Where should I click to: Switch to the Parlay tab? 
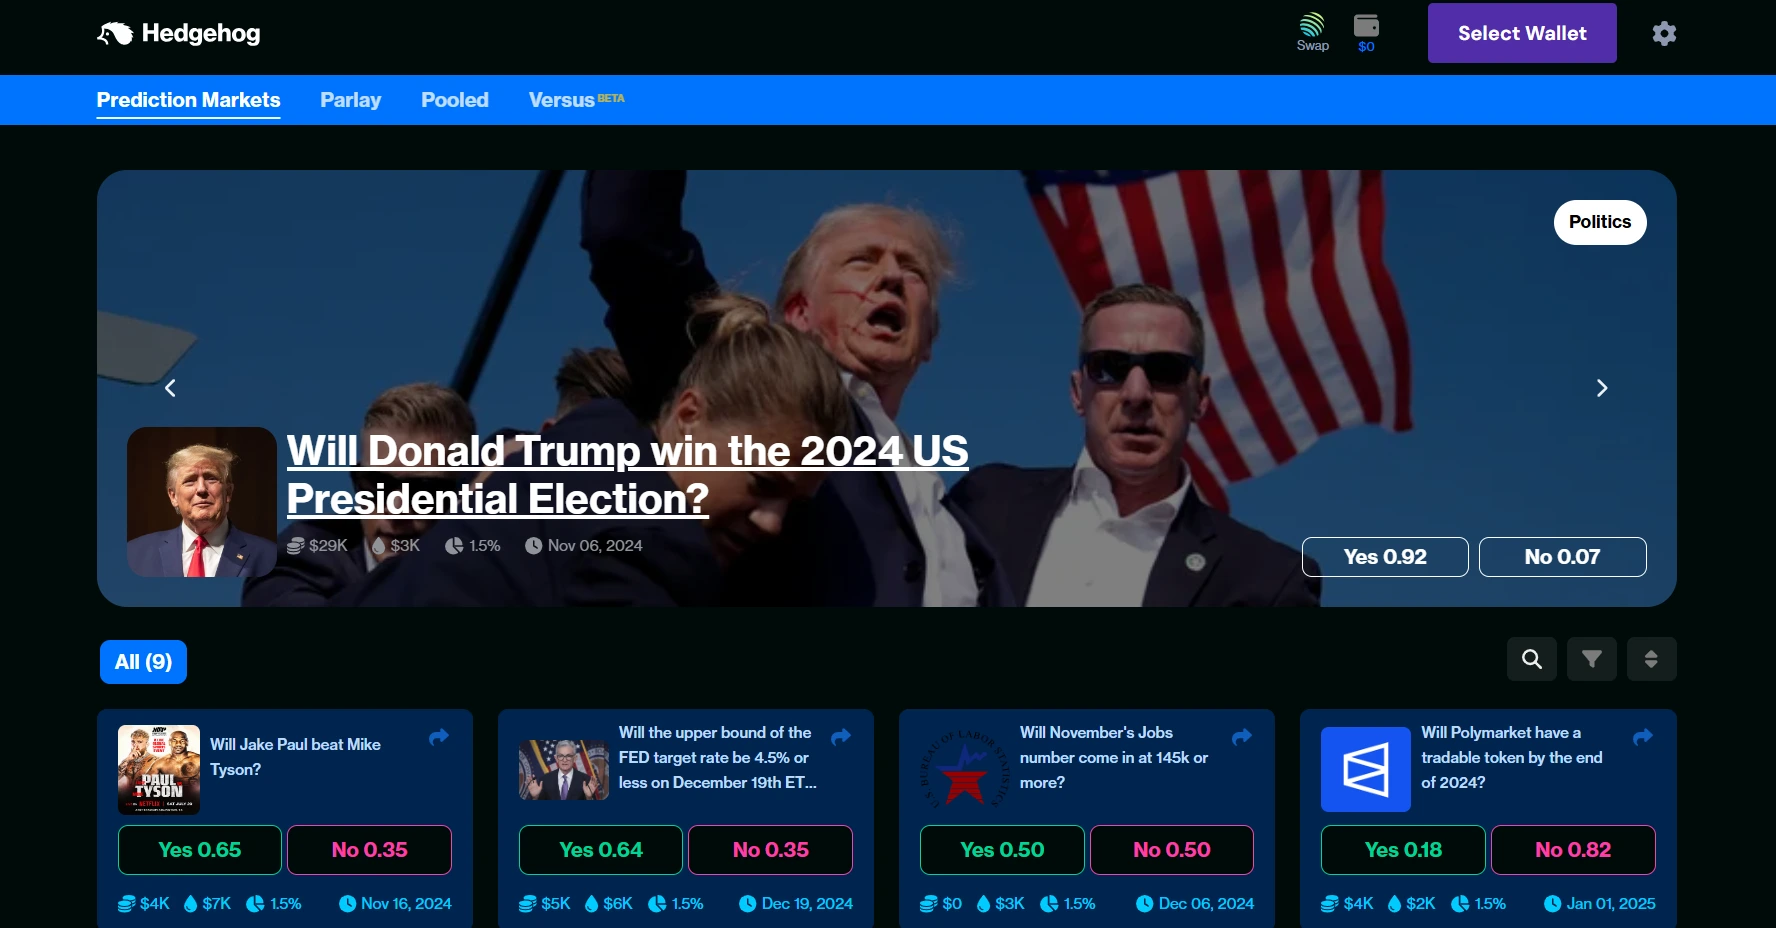[350, 100]
